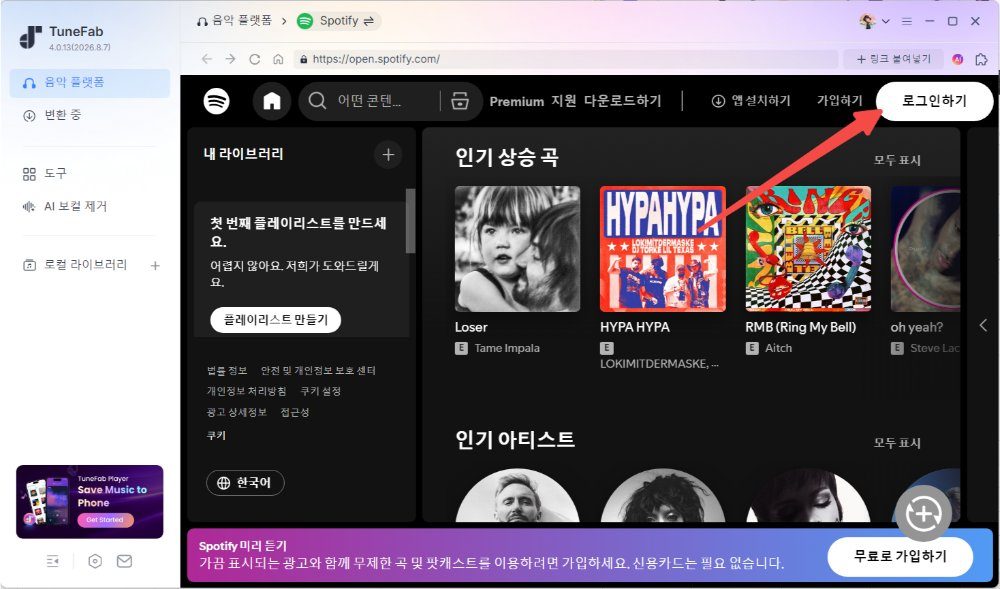Click the 링크 붙여넣기 button
1000x589 pixels.
pyautogui.click(x=893, y=59)
